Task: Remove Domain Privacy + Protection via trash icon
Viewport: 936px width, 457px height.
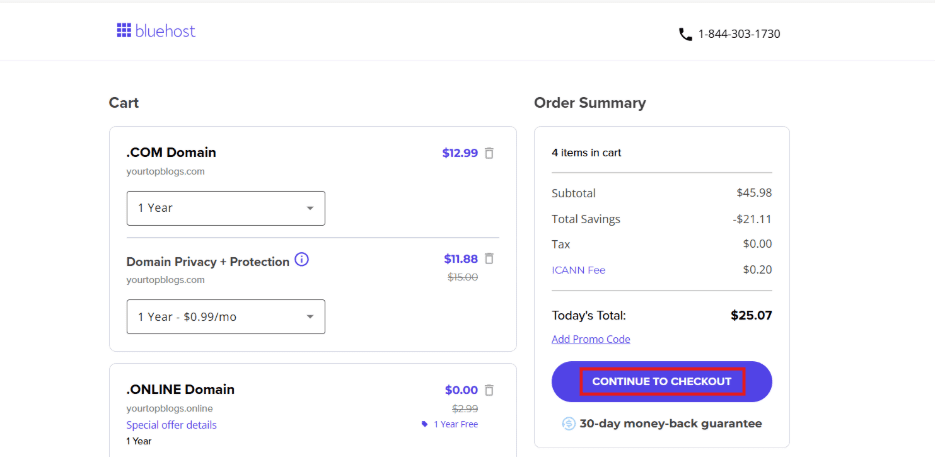Action: click(x=489, y=259)
